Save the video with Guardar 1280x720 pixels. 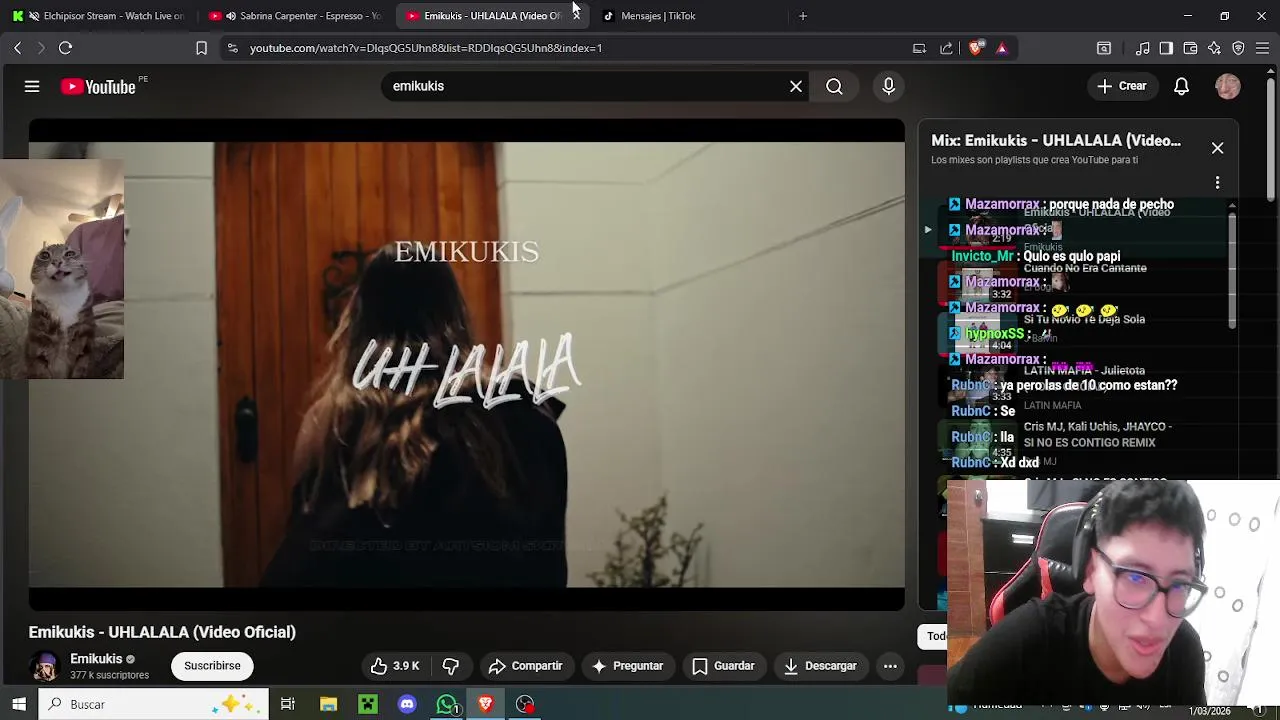[x=723, y=666]
